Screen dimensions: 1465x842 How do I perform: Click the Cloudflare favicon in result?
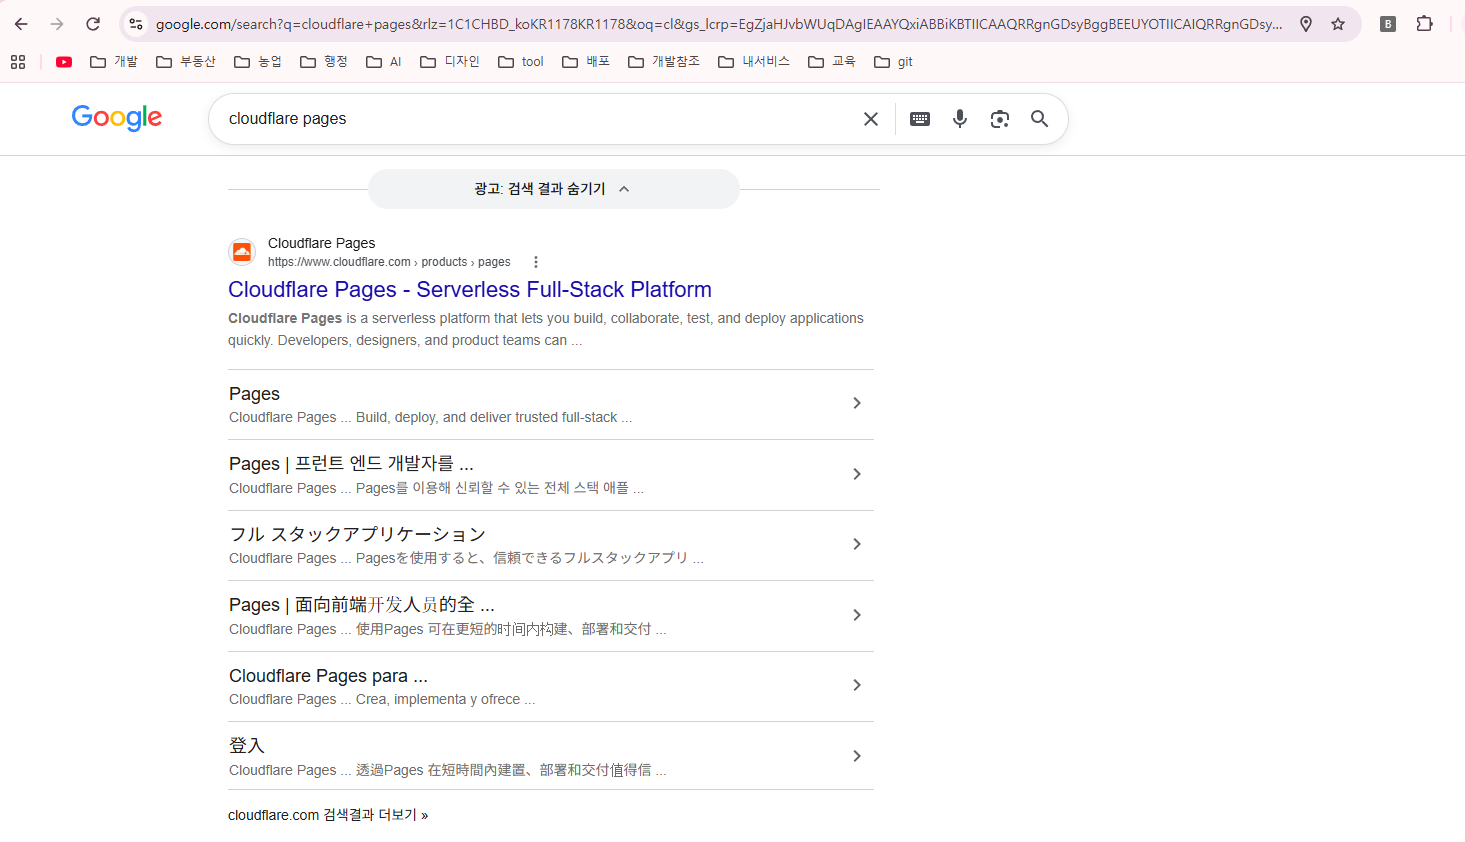point(242,252)
